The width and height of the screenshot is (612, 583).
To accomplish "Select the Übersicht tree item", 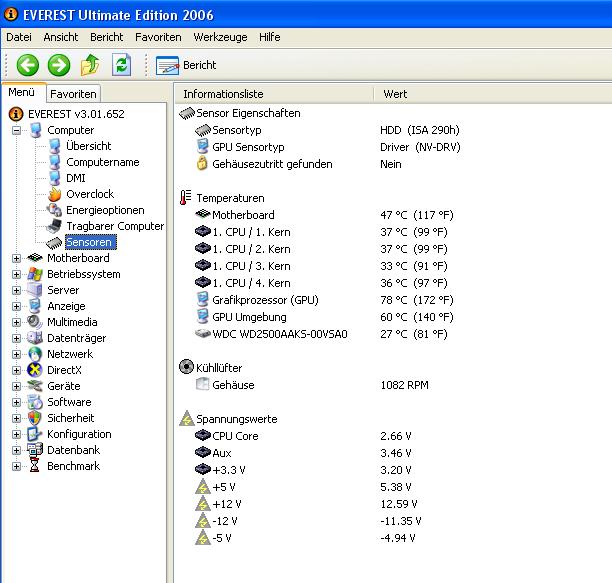I will pyautogui.click(x=89, y=146).
